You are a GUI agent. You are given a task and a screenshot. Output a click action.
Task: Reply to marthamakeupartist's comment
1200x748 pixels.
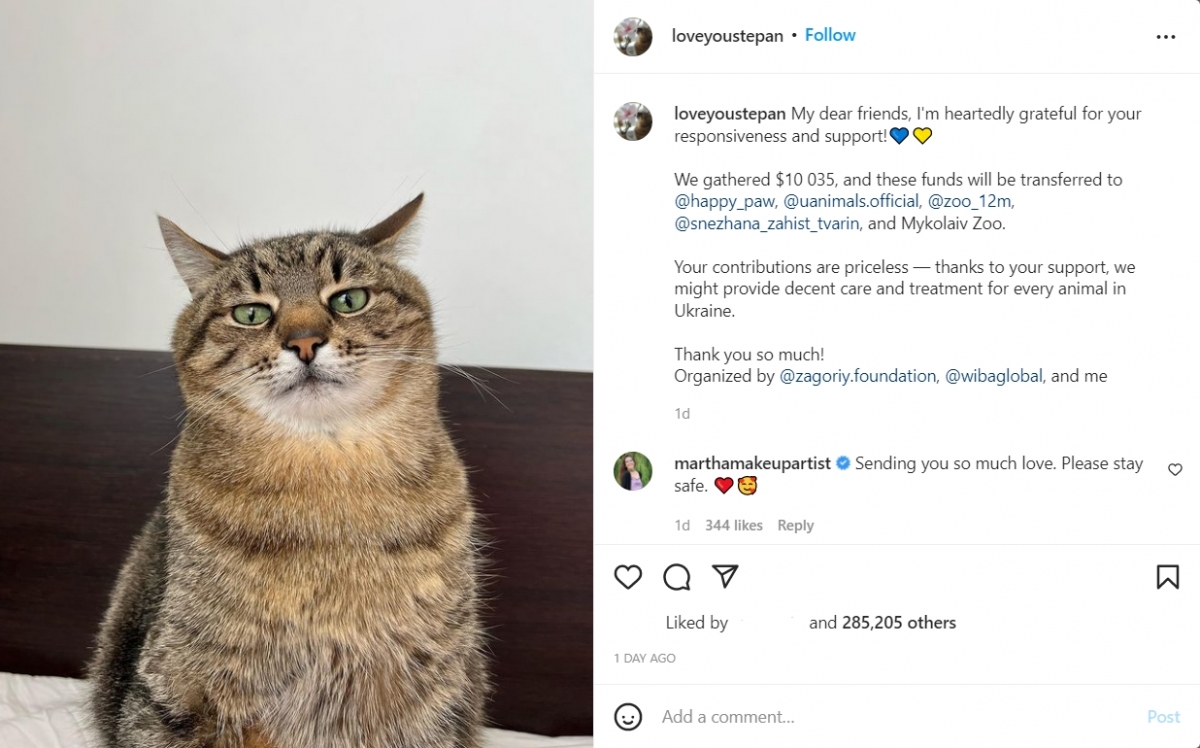pos(795,525)
